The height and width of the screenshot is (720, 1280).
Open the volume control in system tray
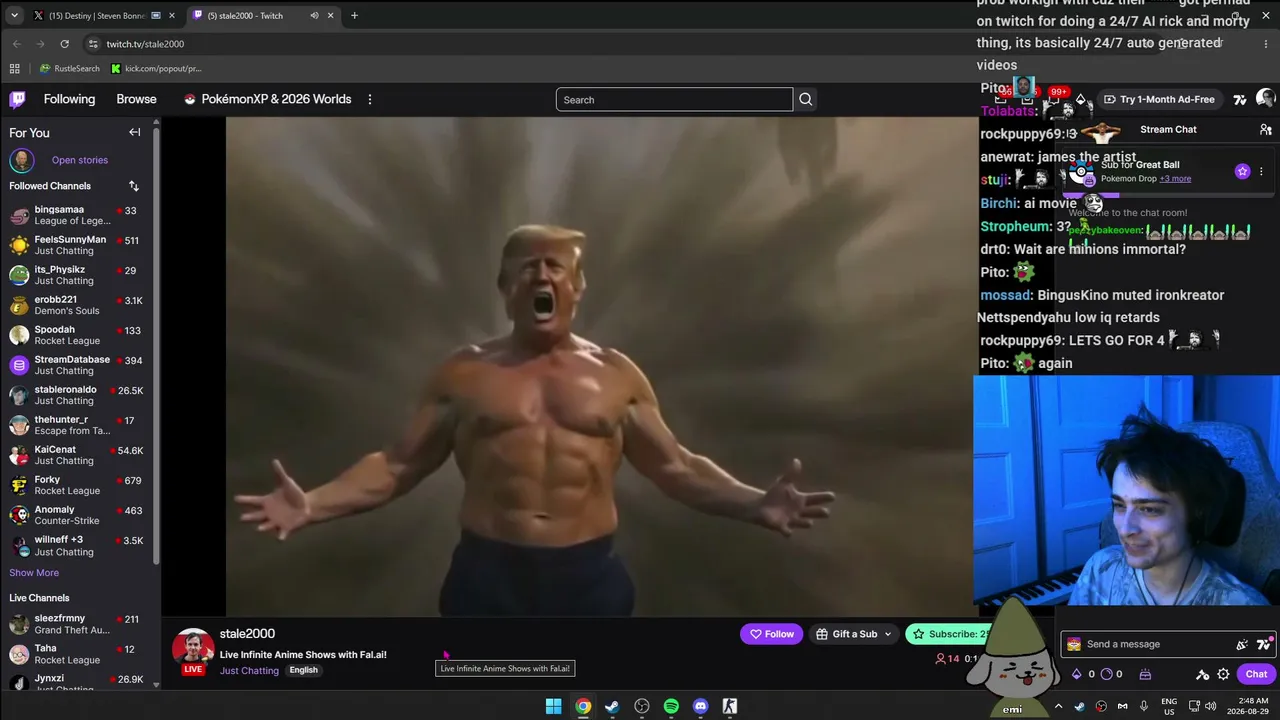1210,706
